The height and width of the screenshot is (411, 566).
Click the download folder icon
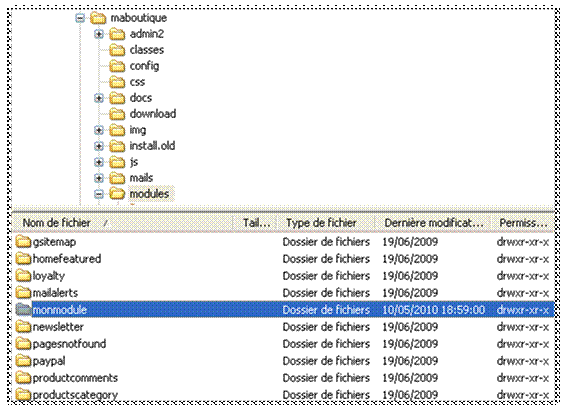click(x=117, y=114)
